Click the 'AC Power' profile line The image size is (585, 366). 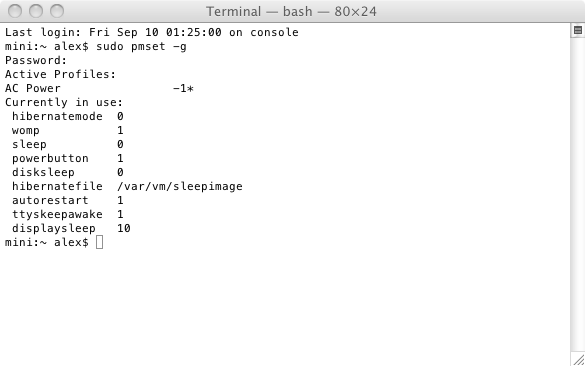click(x=99, y=88)
